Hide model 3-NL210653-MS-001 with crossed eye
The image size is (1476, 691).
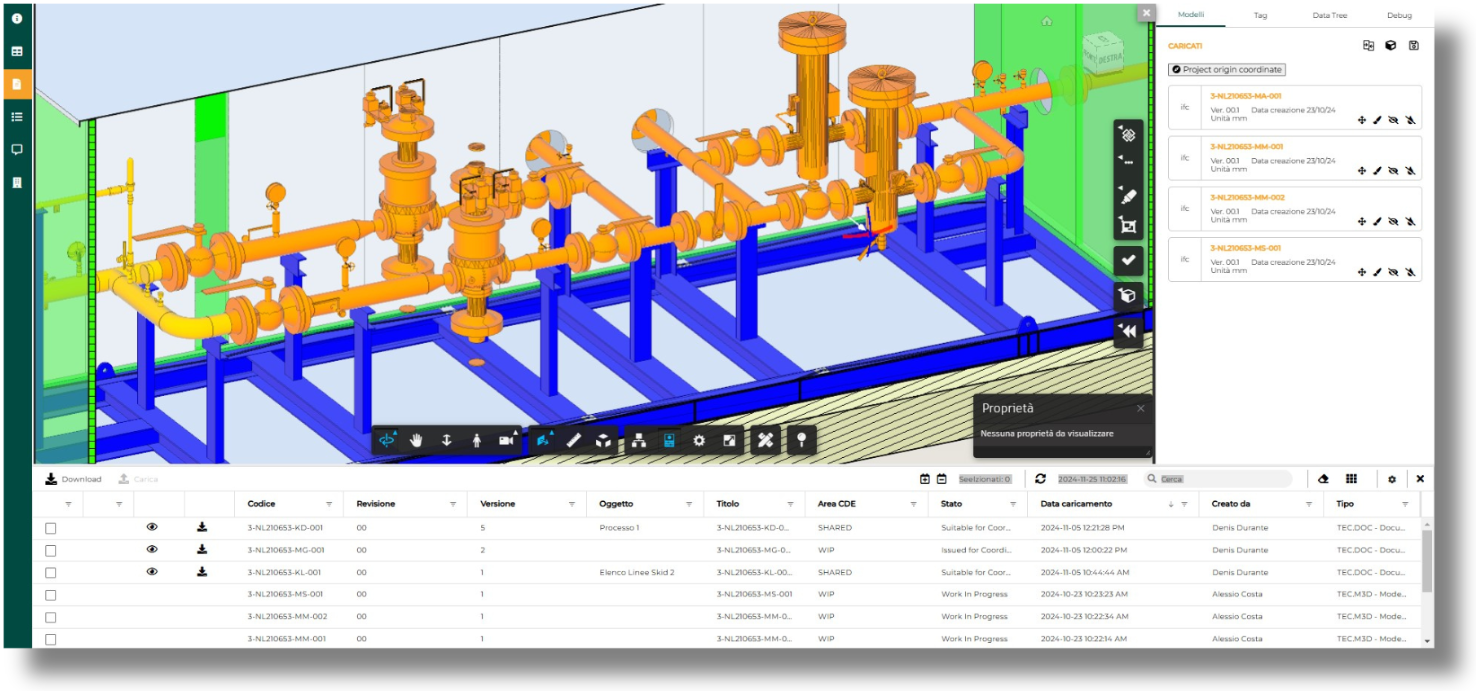pyautogui.click(x=1393, y=272)
